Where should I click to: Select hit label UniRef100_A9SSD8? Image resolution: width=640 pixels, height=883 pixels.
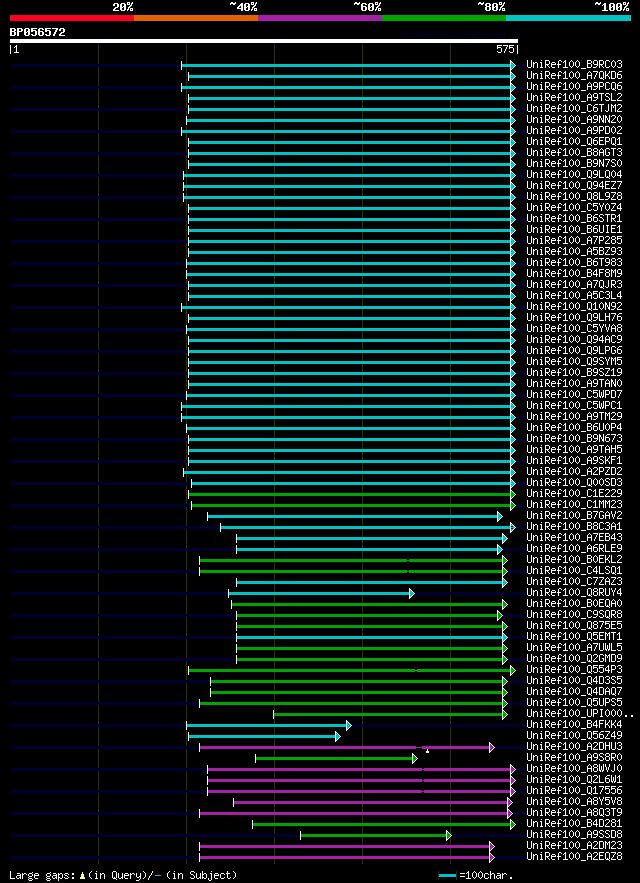[x=574, y=835]
